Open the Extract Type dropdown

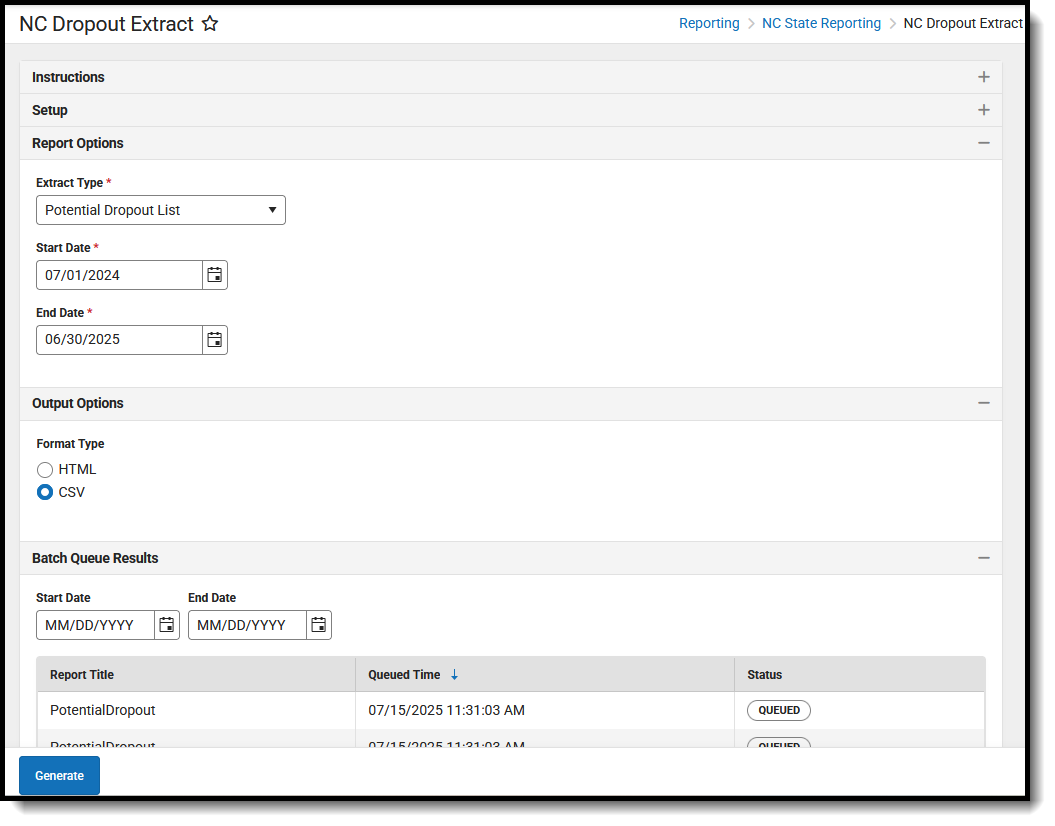coord(161,211)
